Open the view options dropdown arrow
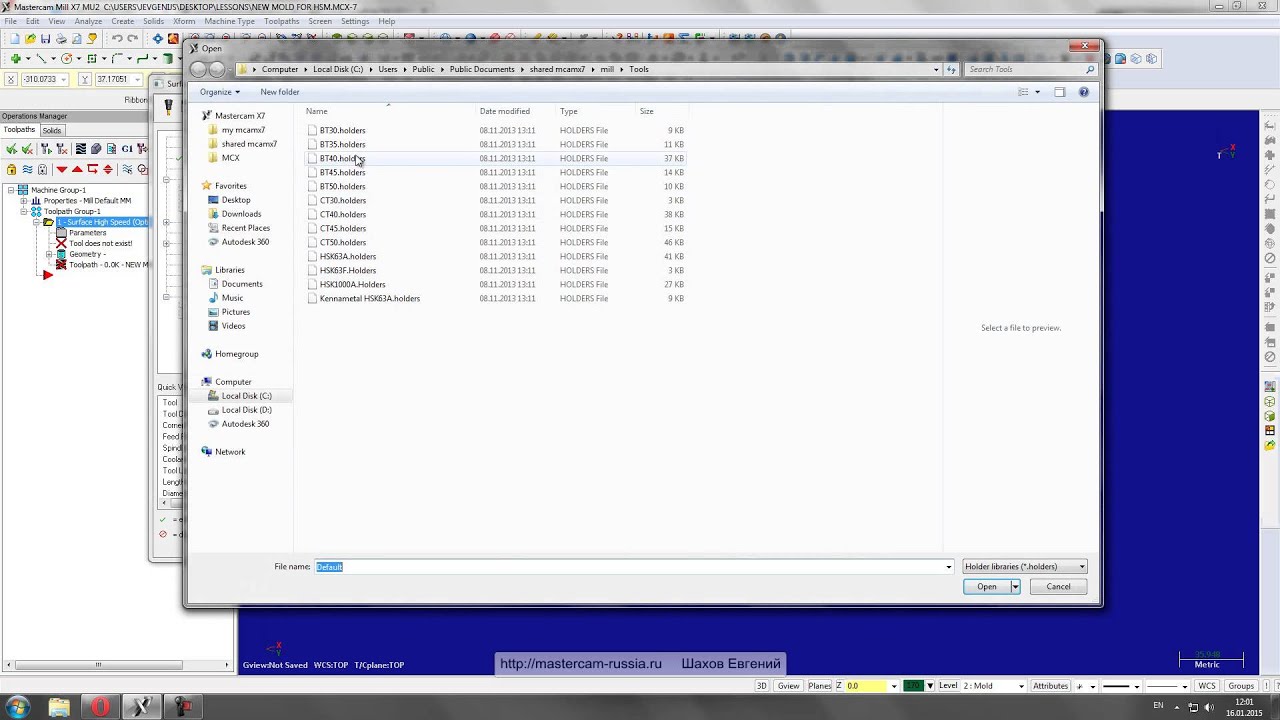The height and width of the screenshot is (720, 1280). tap(1037, 92)
